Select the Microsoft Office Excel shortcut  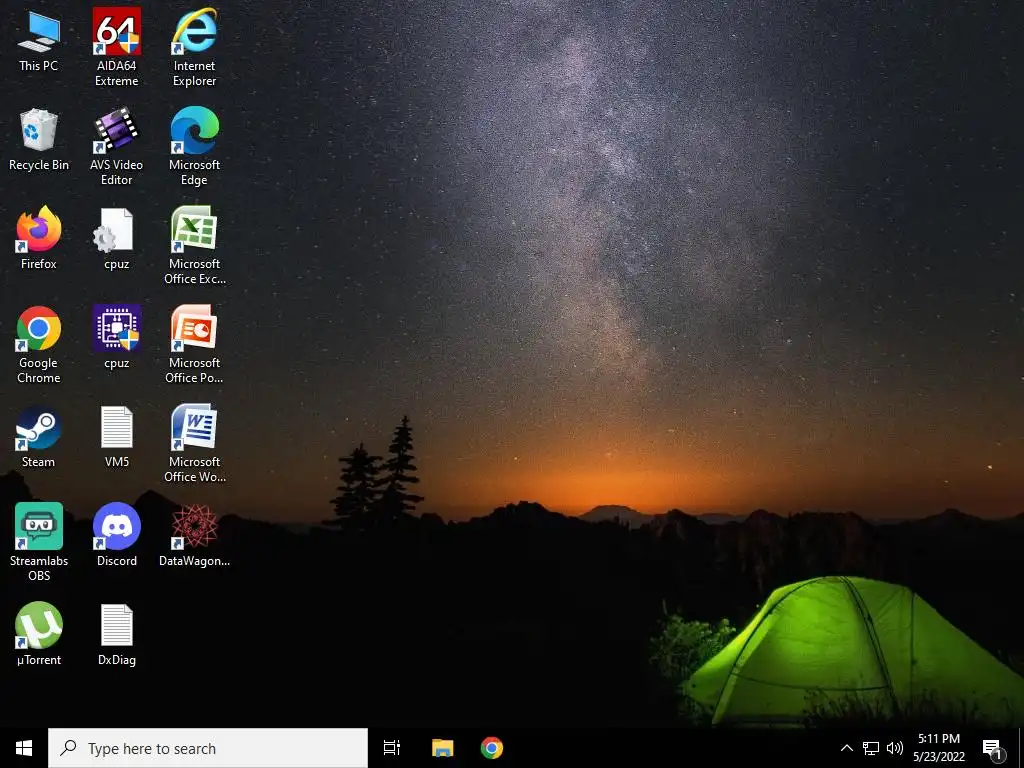(194, 246)
